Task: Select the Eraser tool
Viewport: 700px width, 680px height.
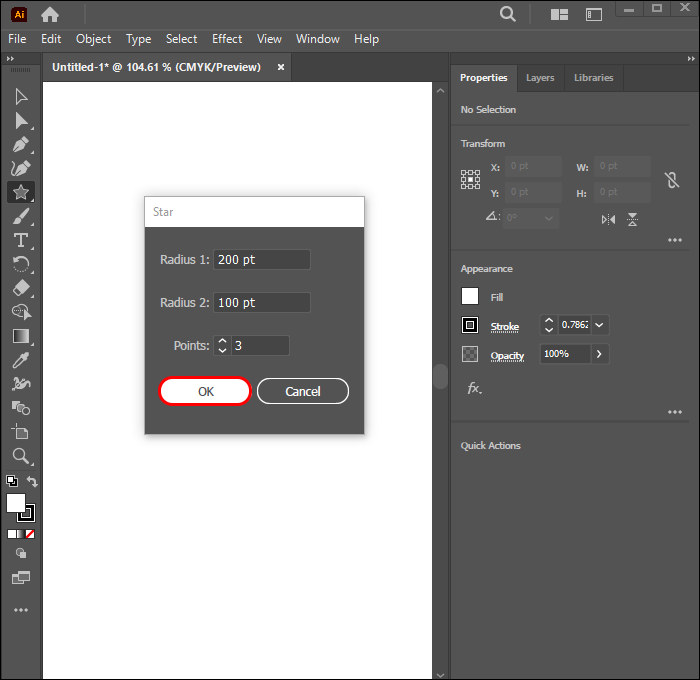Action: coord(21,288)
